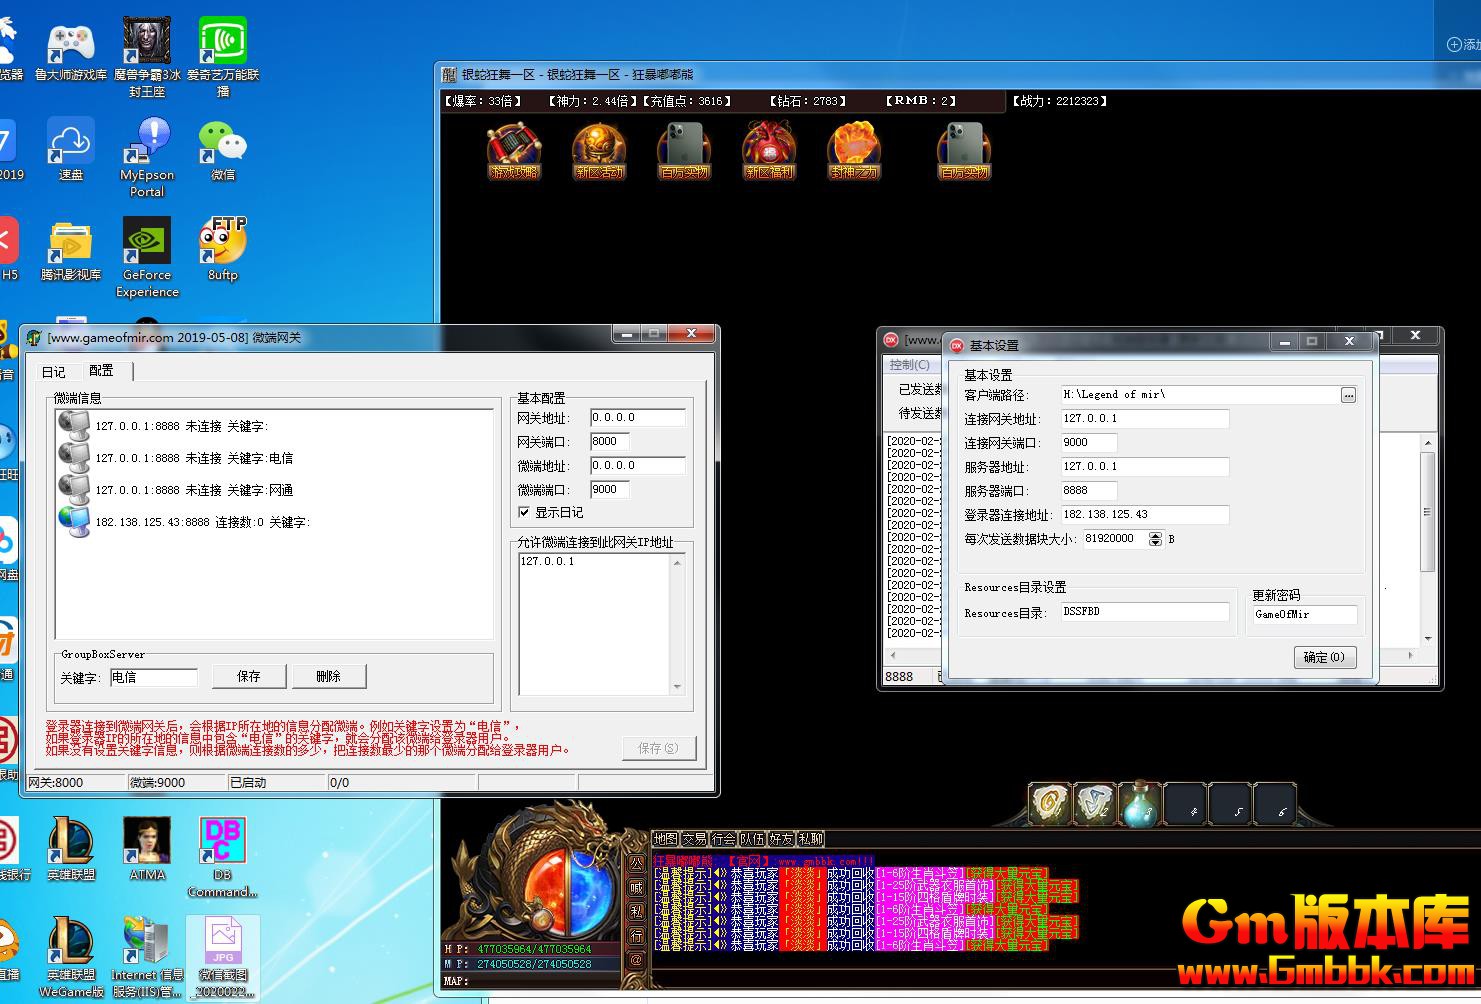
Task: Open the 控制(C) menu
Action: point(909,365)
